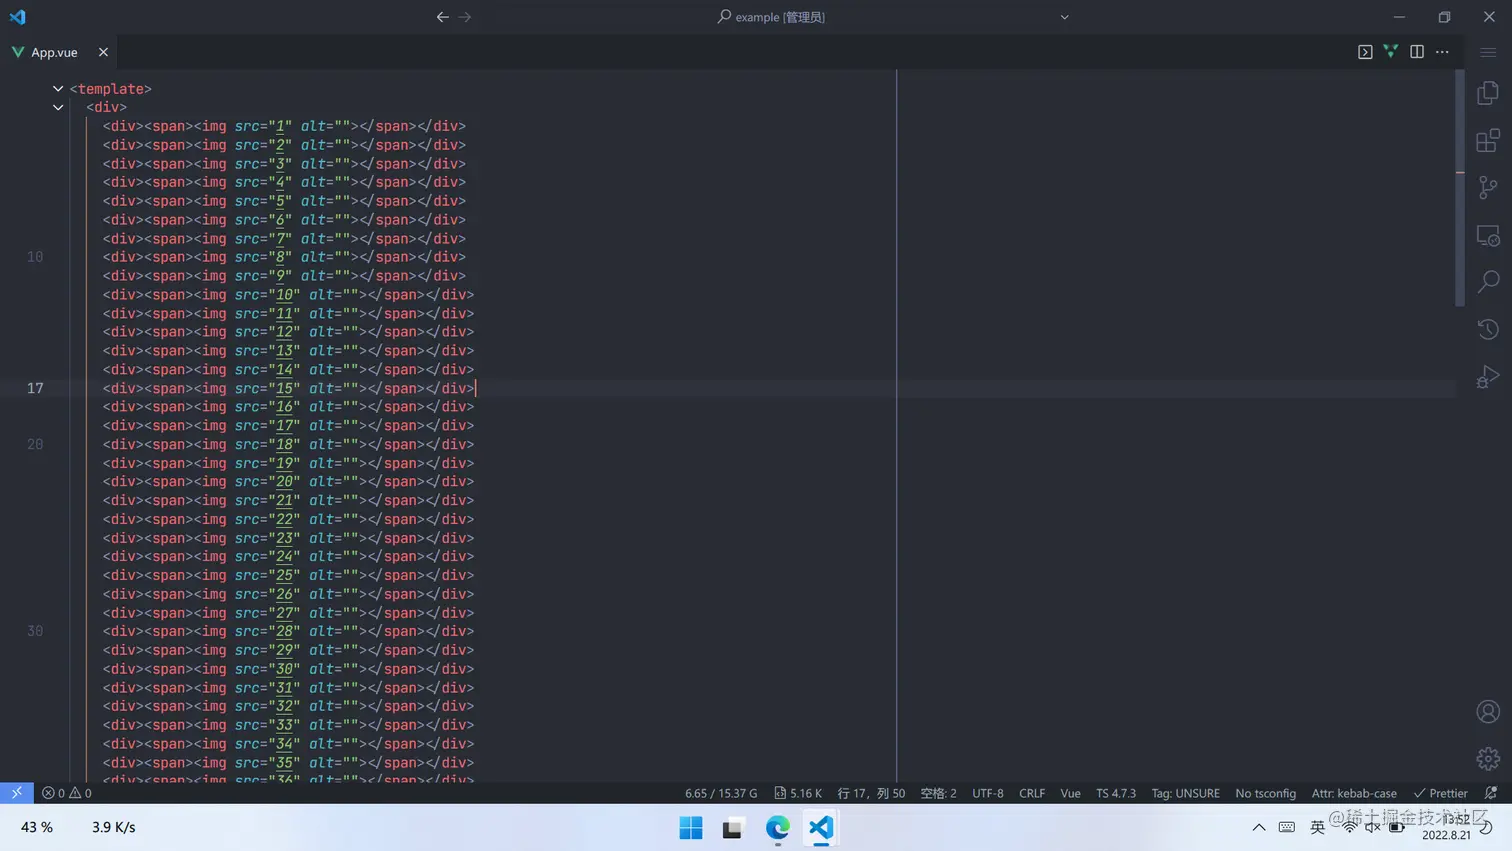Click the Tag: UNSURE status item
Viewport: 1512px width, 851px height.
point(1185,793)
